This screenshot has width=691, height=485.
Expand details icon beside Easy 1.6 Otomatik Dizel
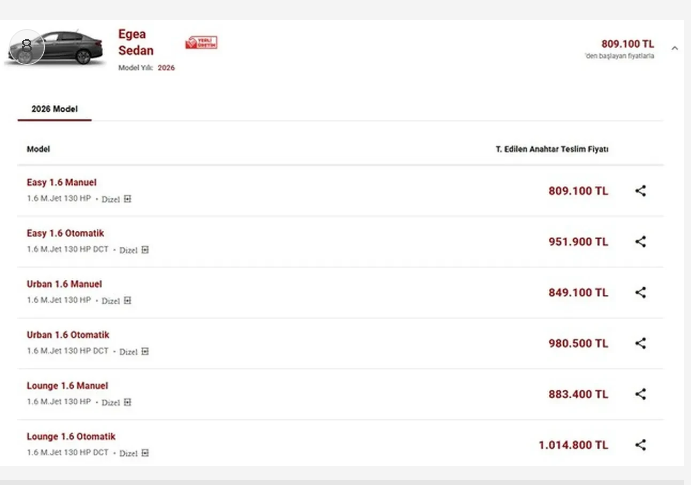click(145, 250)
